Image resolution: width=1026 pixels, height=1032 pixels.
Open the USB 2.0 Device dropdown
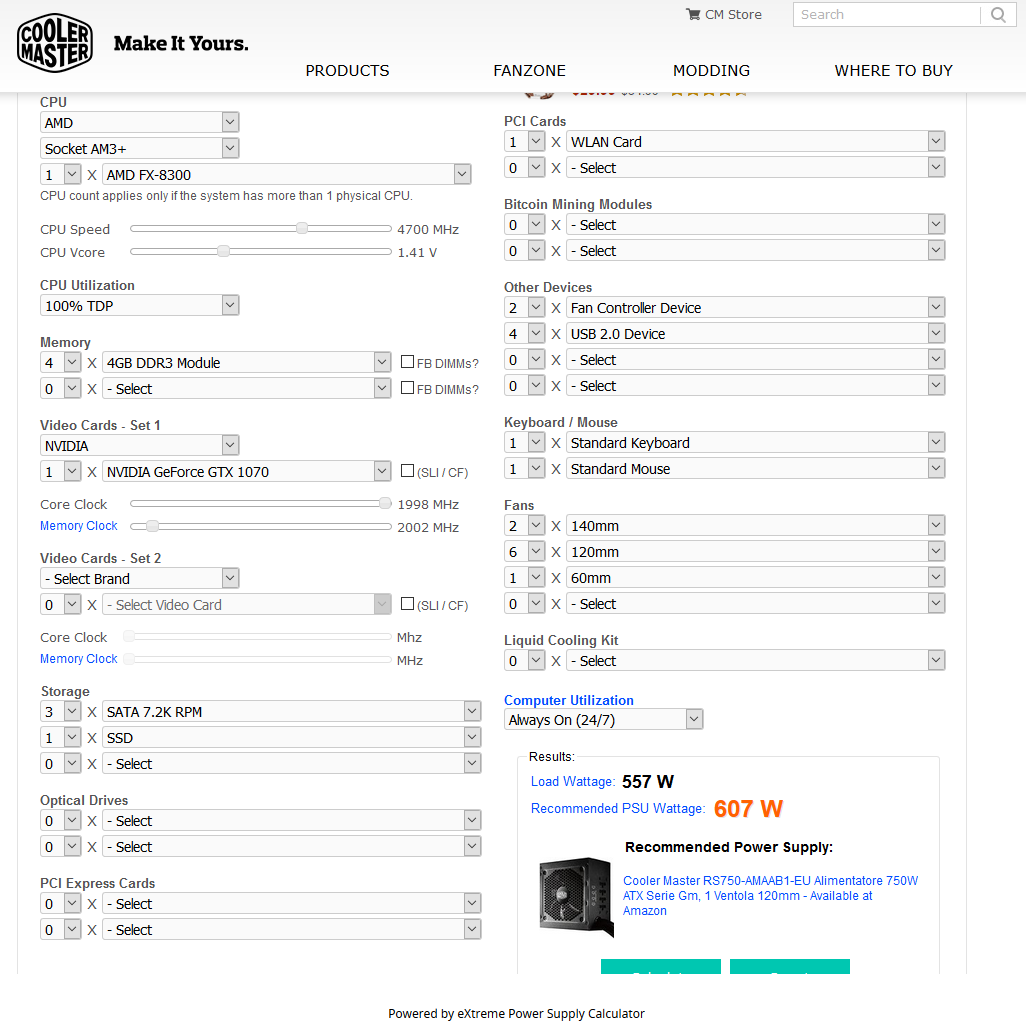click(756, 334)
